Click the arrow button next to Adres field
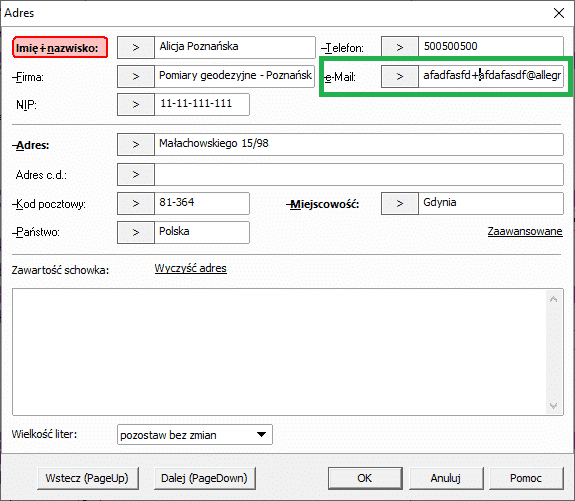 136,144
